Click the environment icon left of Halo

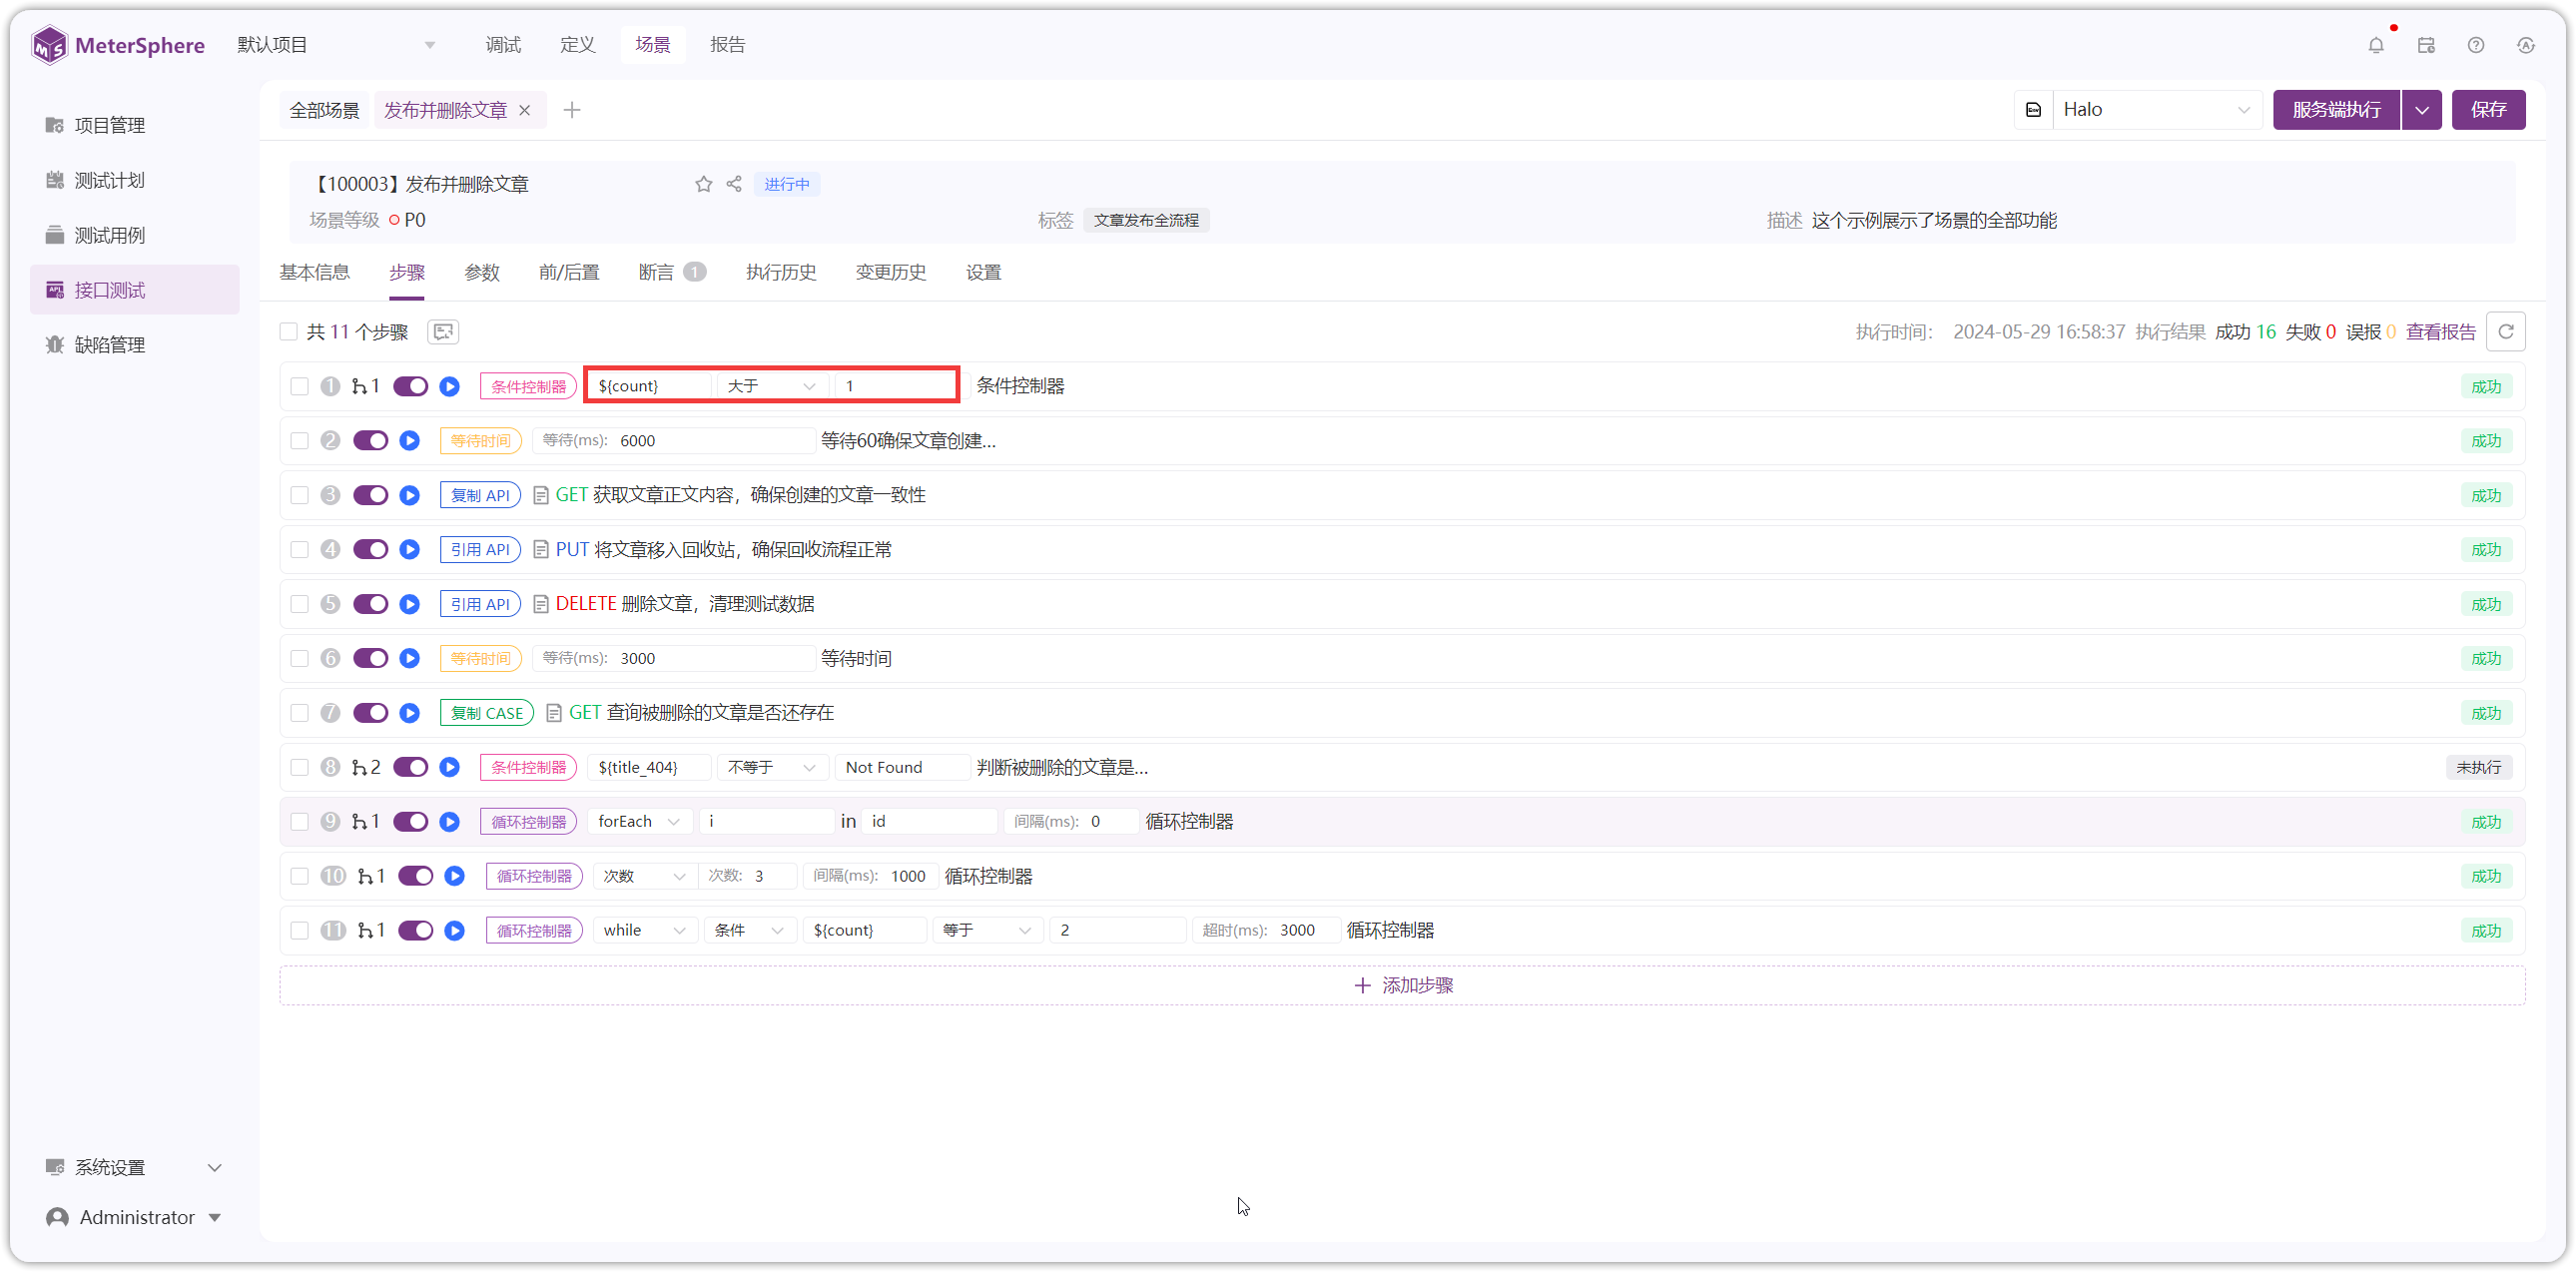2033,110
